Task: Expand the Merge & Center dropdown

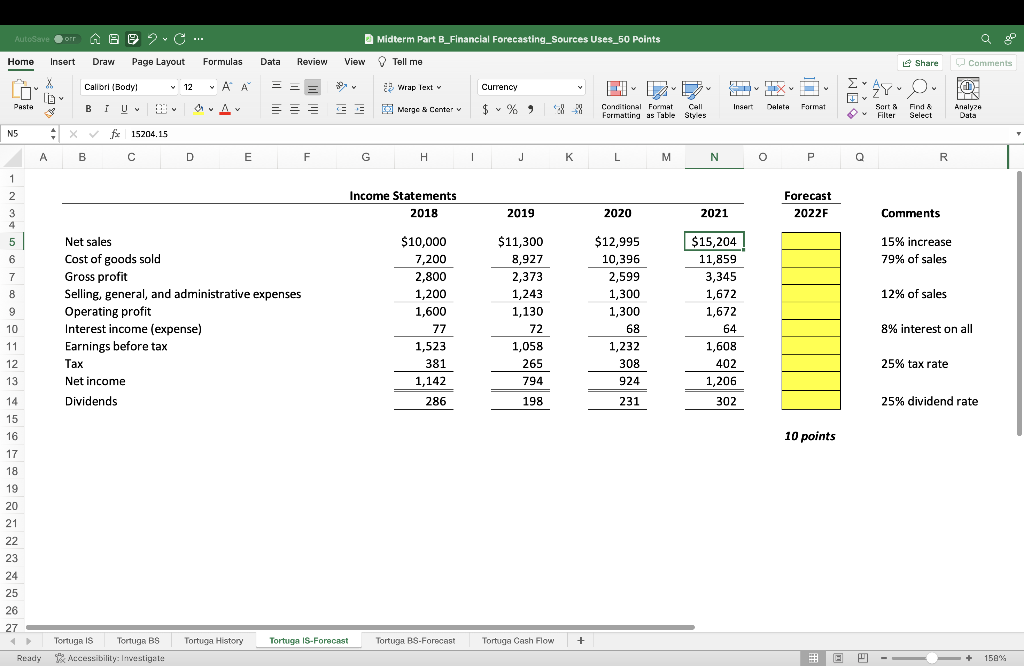Action: pos(458,109)
